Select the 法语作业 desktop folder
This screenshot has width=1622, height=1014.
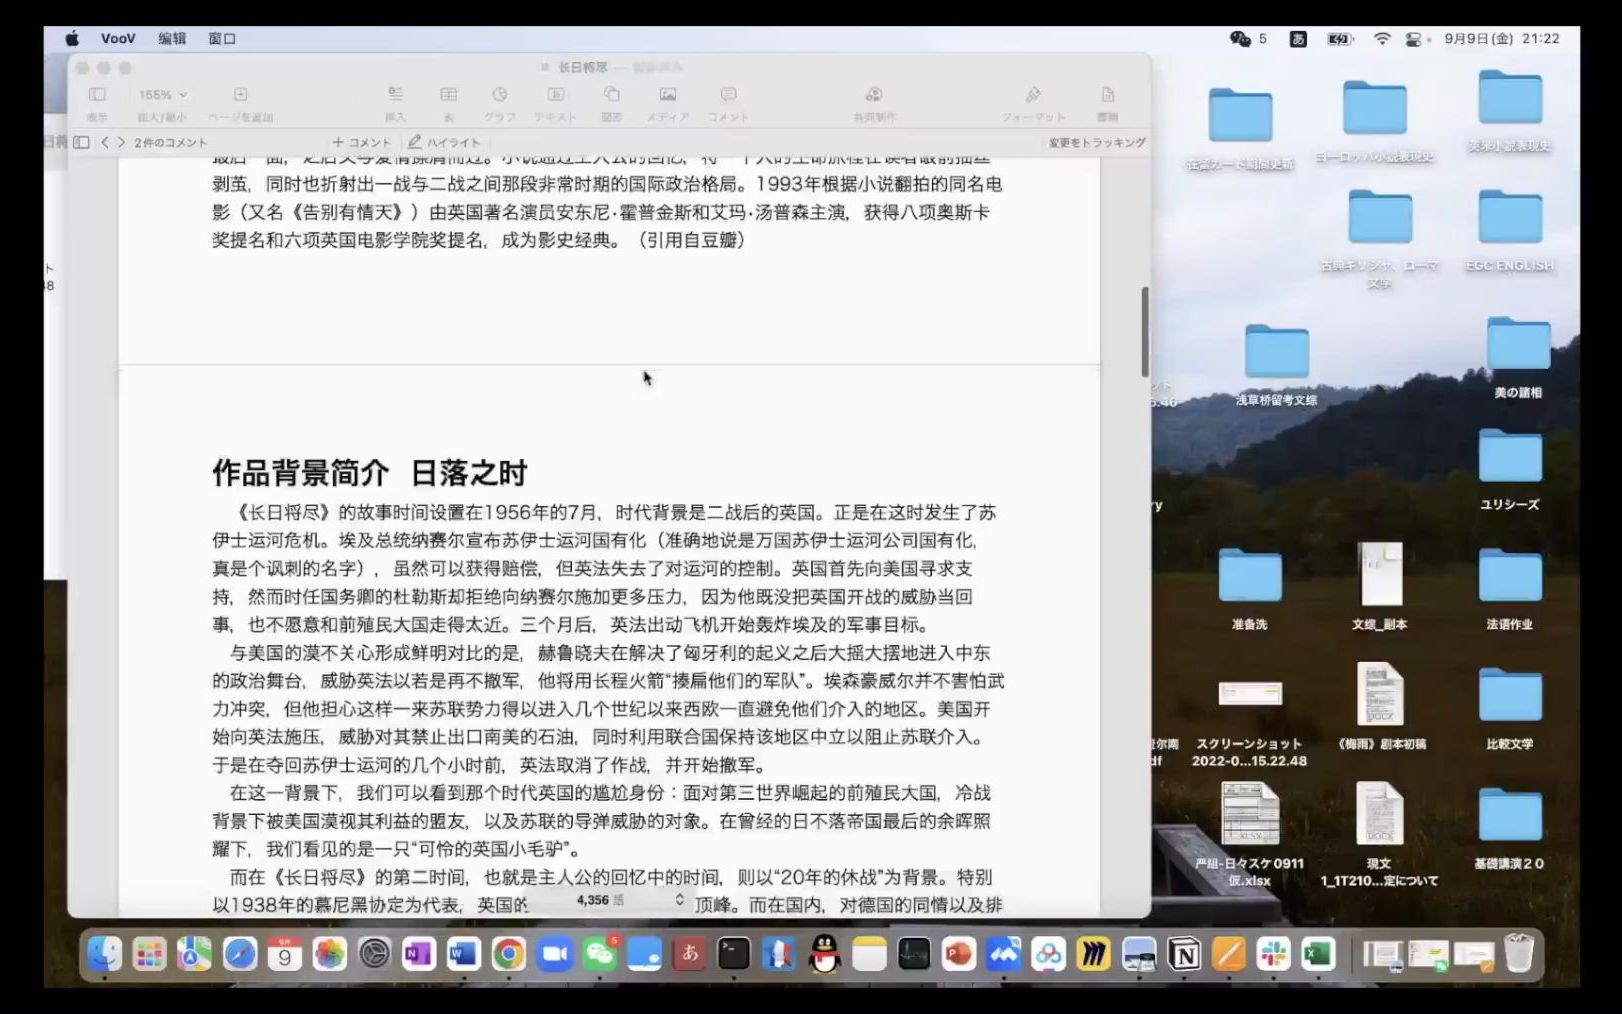(x=1510, y=589)
